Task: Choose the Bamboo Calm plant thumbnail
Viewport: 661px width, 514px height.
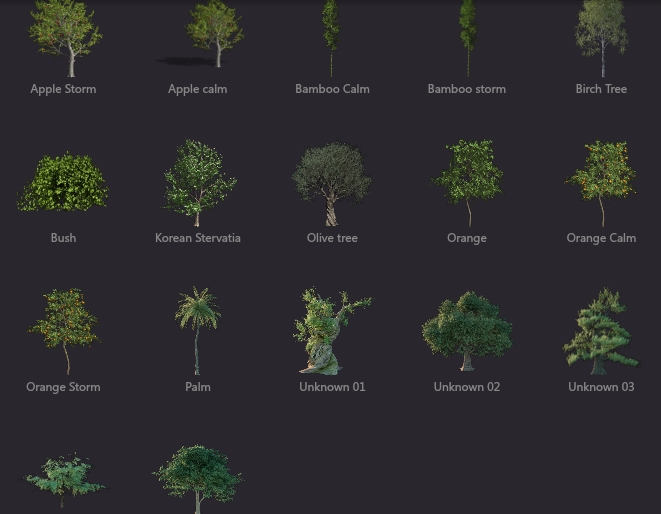Action: click(x=332, y=38)
